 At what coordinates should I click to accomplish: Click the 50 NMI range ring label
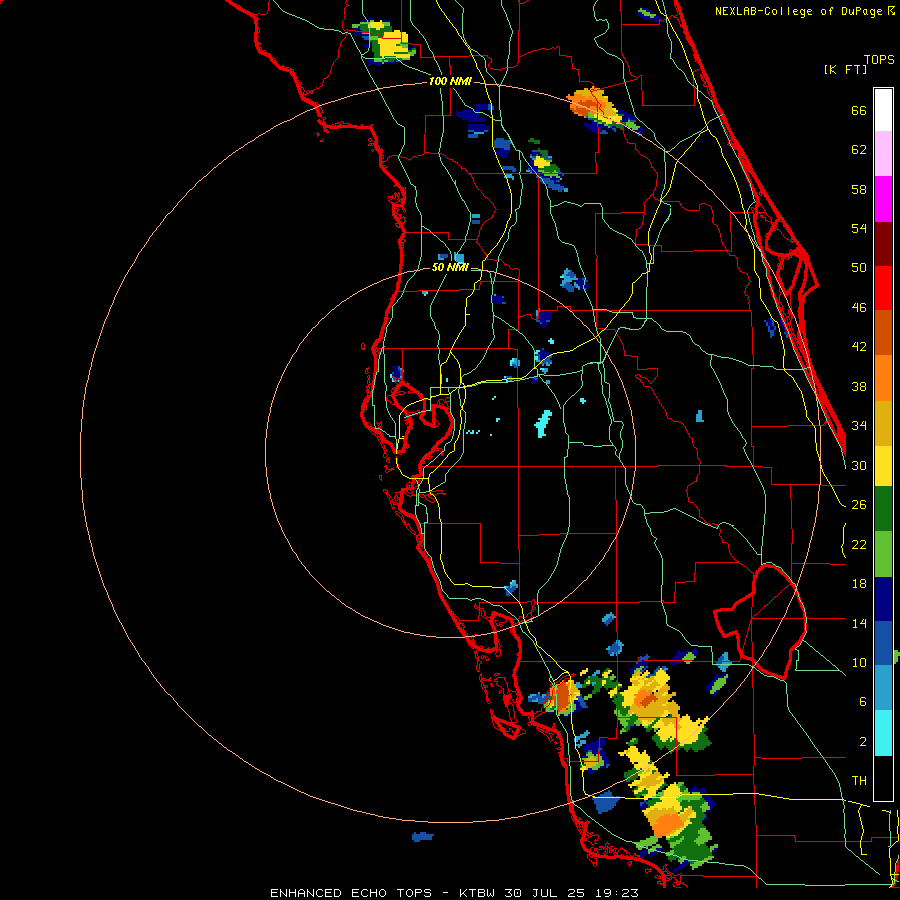(450, 267)
